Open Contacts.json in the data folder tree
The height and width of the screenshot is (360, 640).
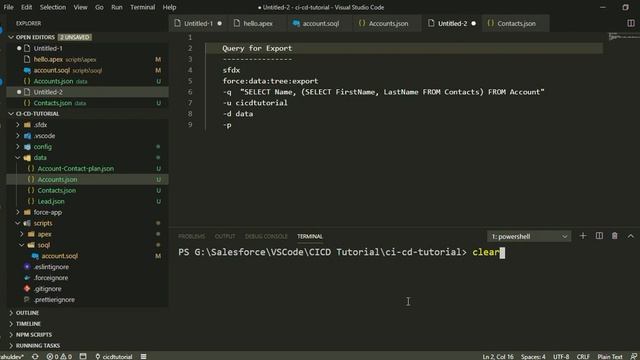[x=56, y=191]
